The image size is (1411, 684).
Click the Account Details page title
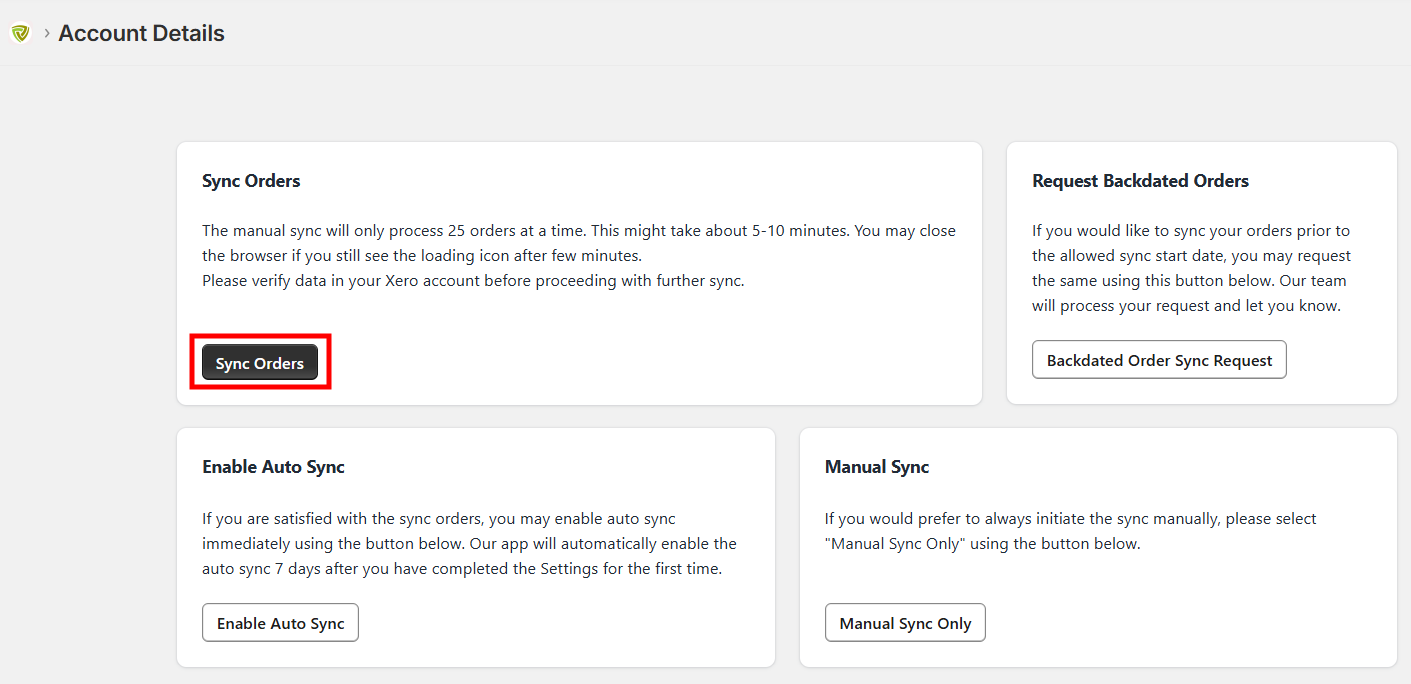[x=141, y=33]
